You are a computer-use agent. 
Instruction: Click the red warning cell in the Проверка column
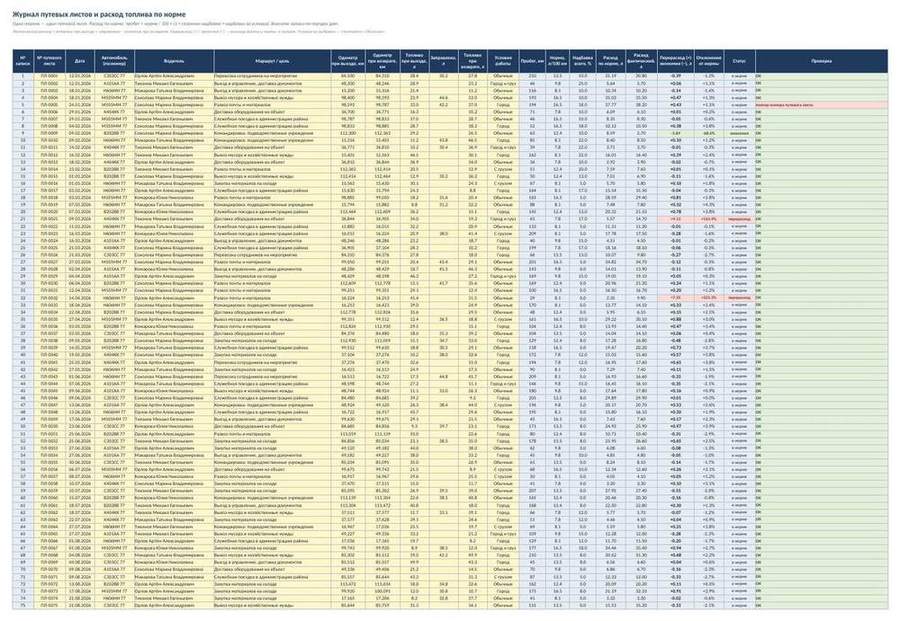click(x=821, y=105)
